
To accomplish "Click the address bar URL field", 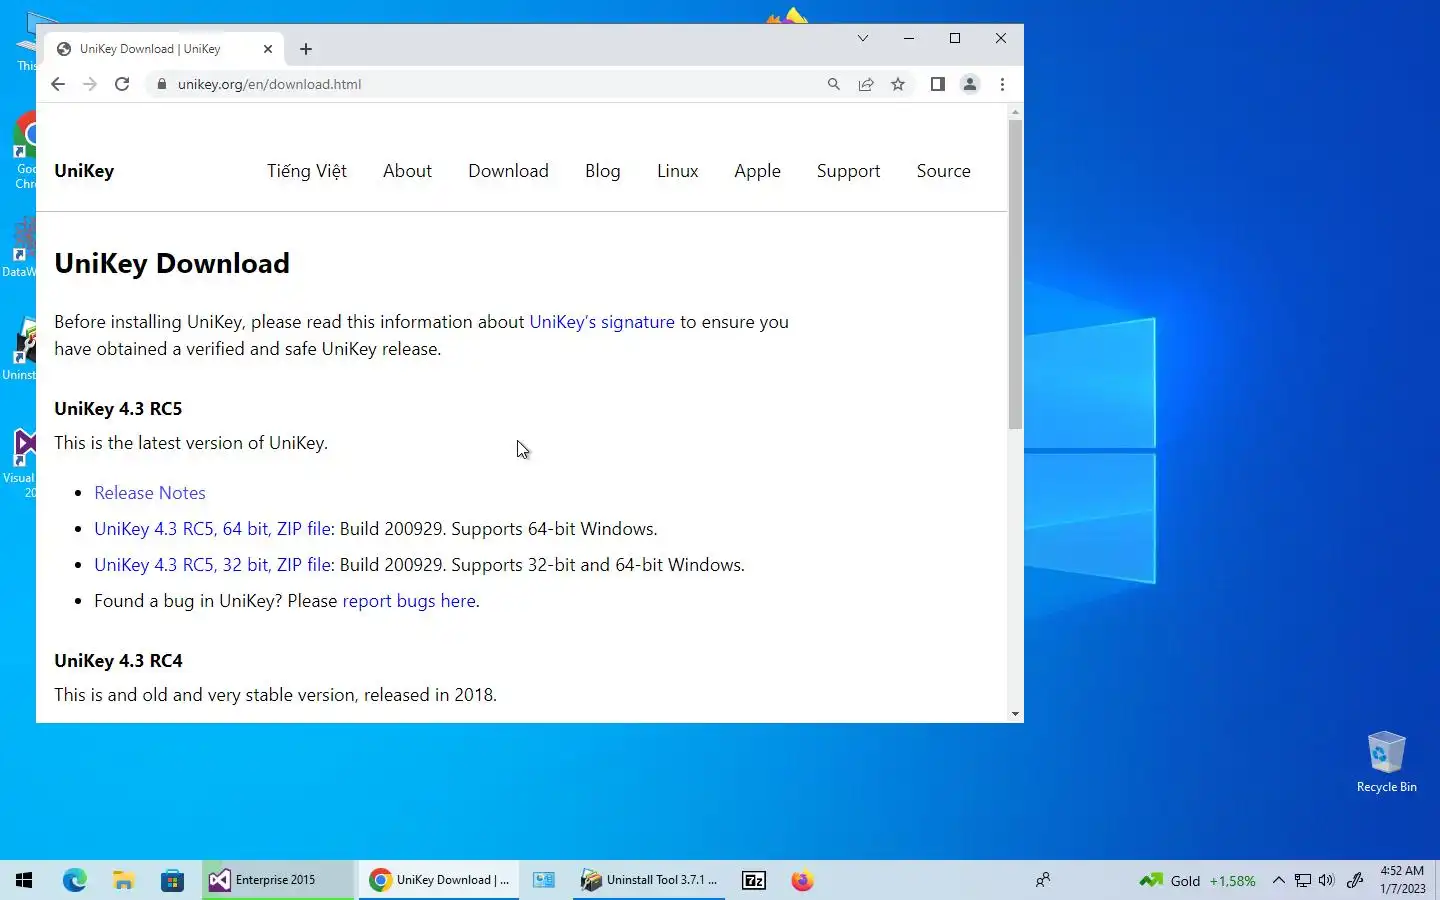I will coord(490,84).
